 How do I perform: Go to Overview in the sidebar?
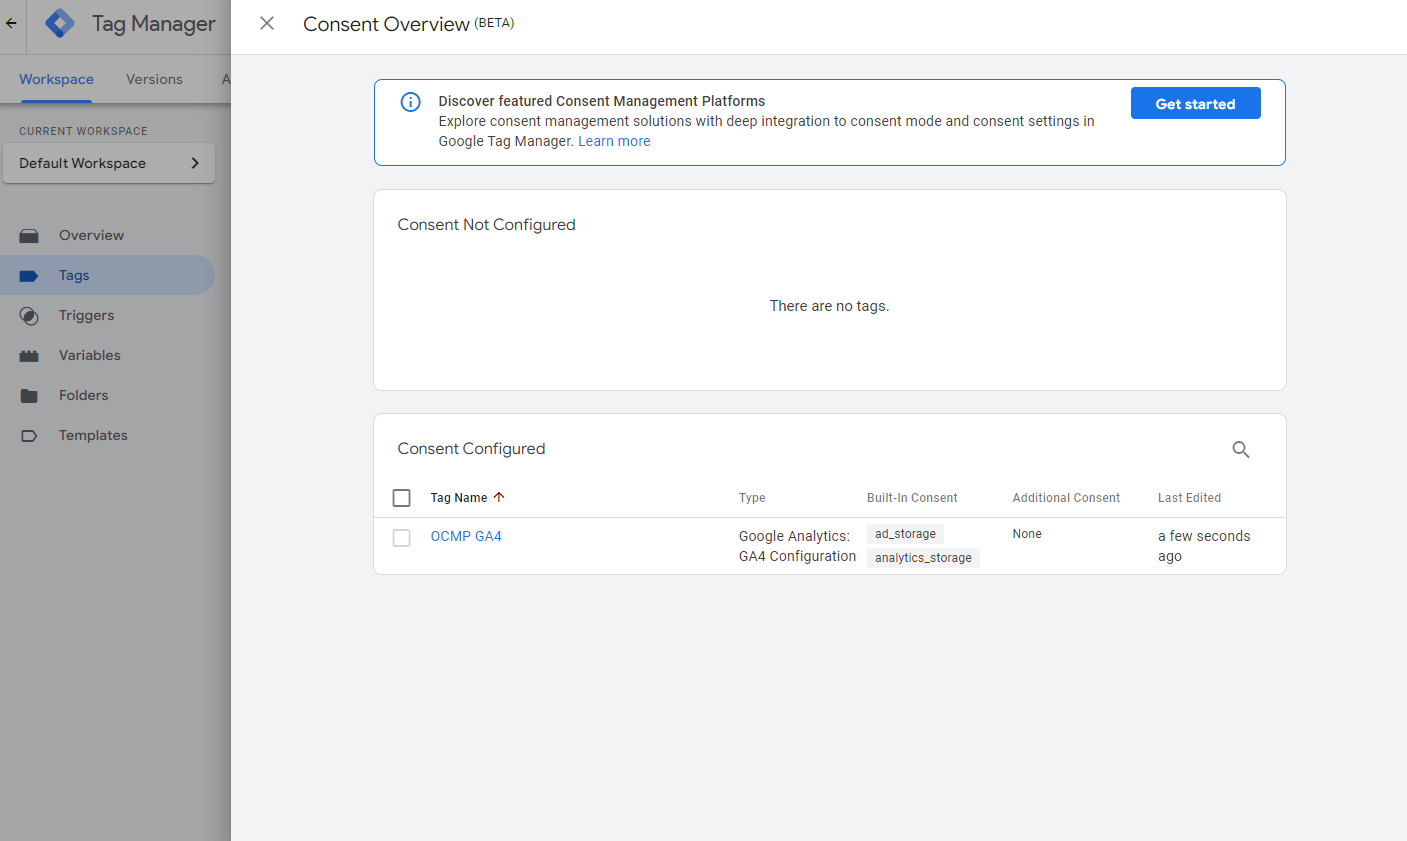click(x=91, y=235)
